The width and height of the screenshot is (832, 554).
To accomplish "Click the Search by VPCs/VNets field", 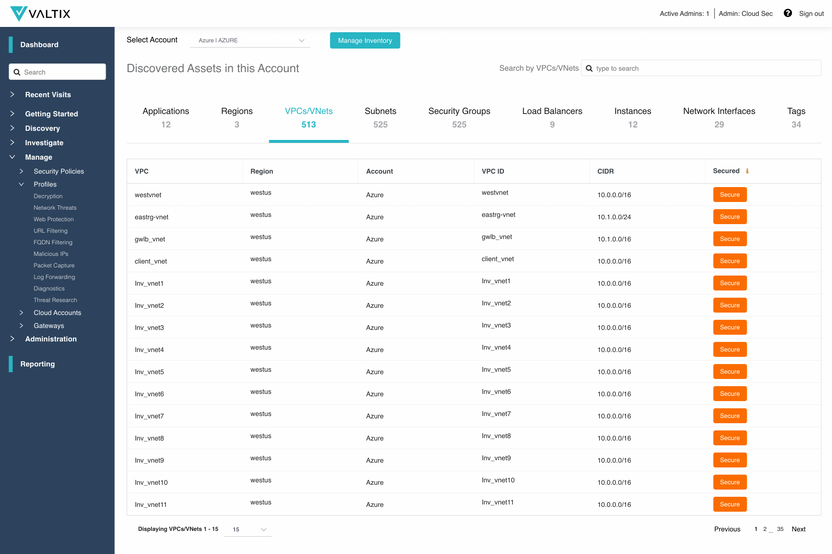I will pyautogui.click(x=701, y=68).
